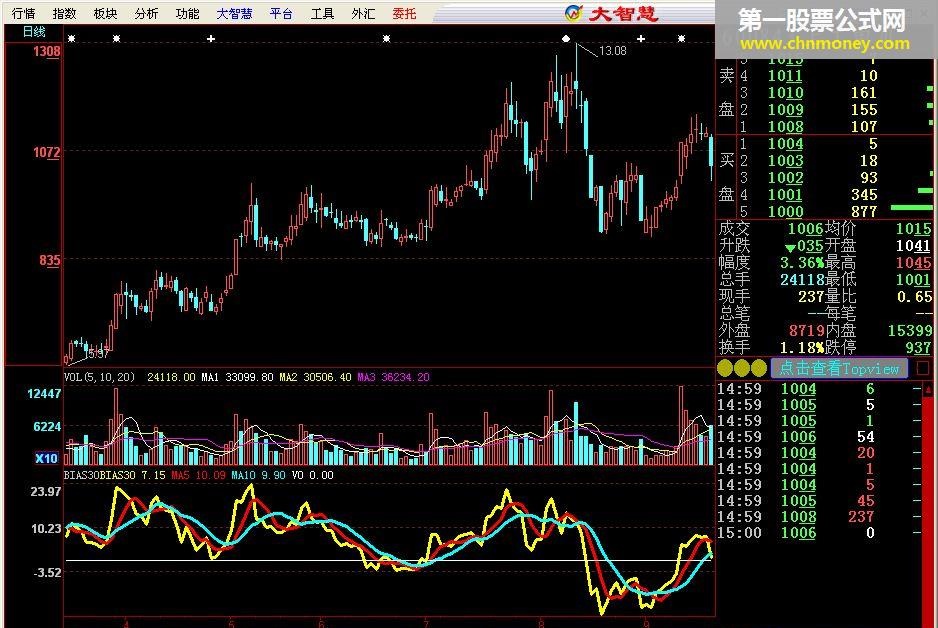Click the 日线 period label
Viewport: 938px width, 628px height.
coord(34,32)
